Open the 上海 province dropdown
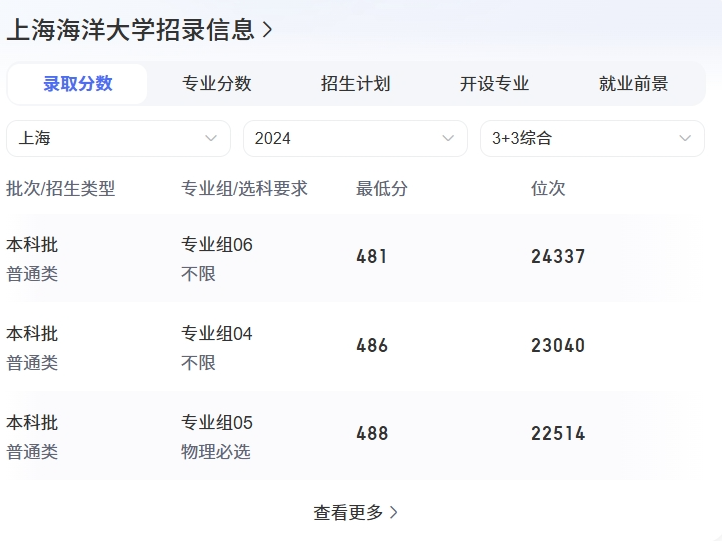 coord(118,138)
